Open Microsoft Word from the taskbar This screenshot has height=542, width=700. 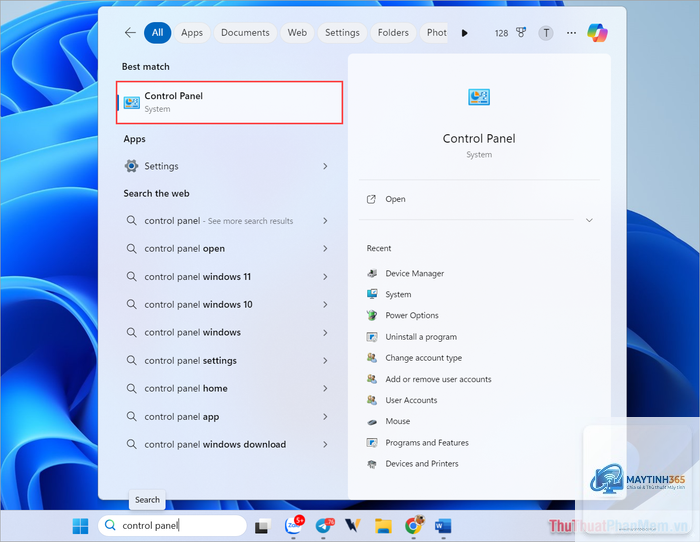443,526
